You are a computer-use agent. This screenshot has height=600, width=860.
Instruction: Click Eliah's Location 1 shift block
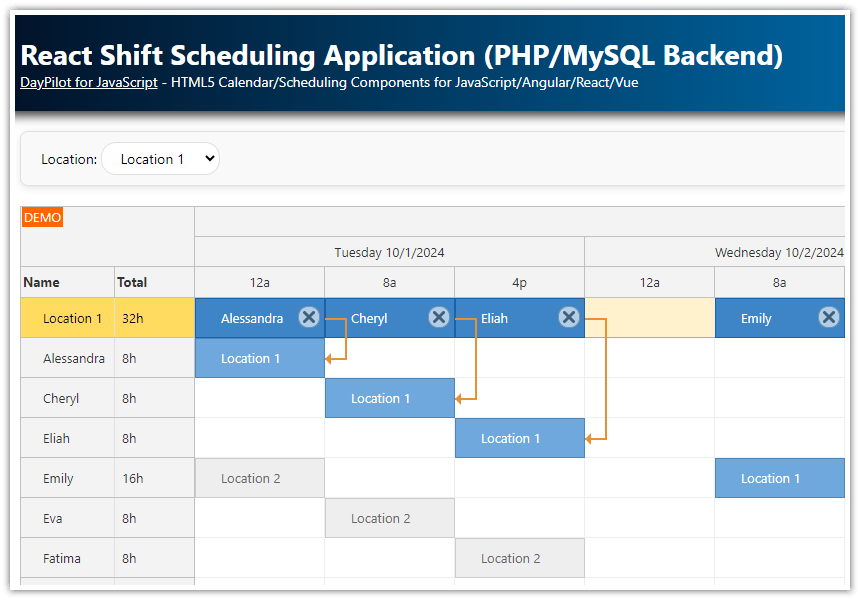click(519, 437)
